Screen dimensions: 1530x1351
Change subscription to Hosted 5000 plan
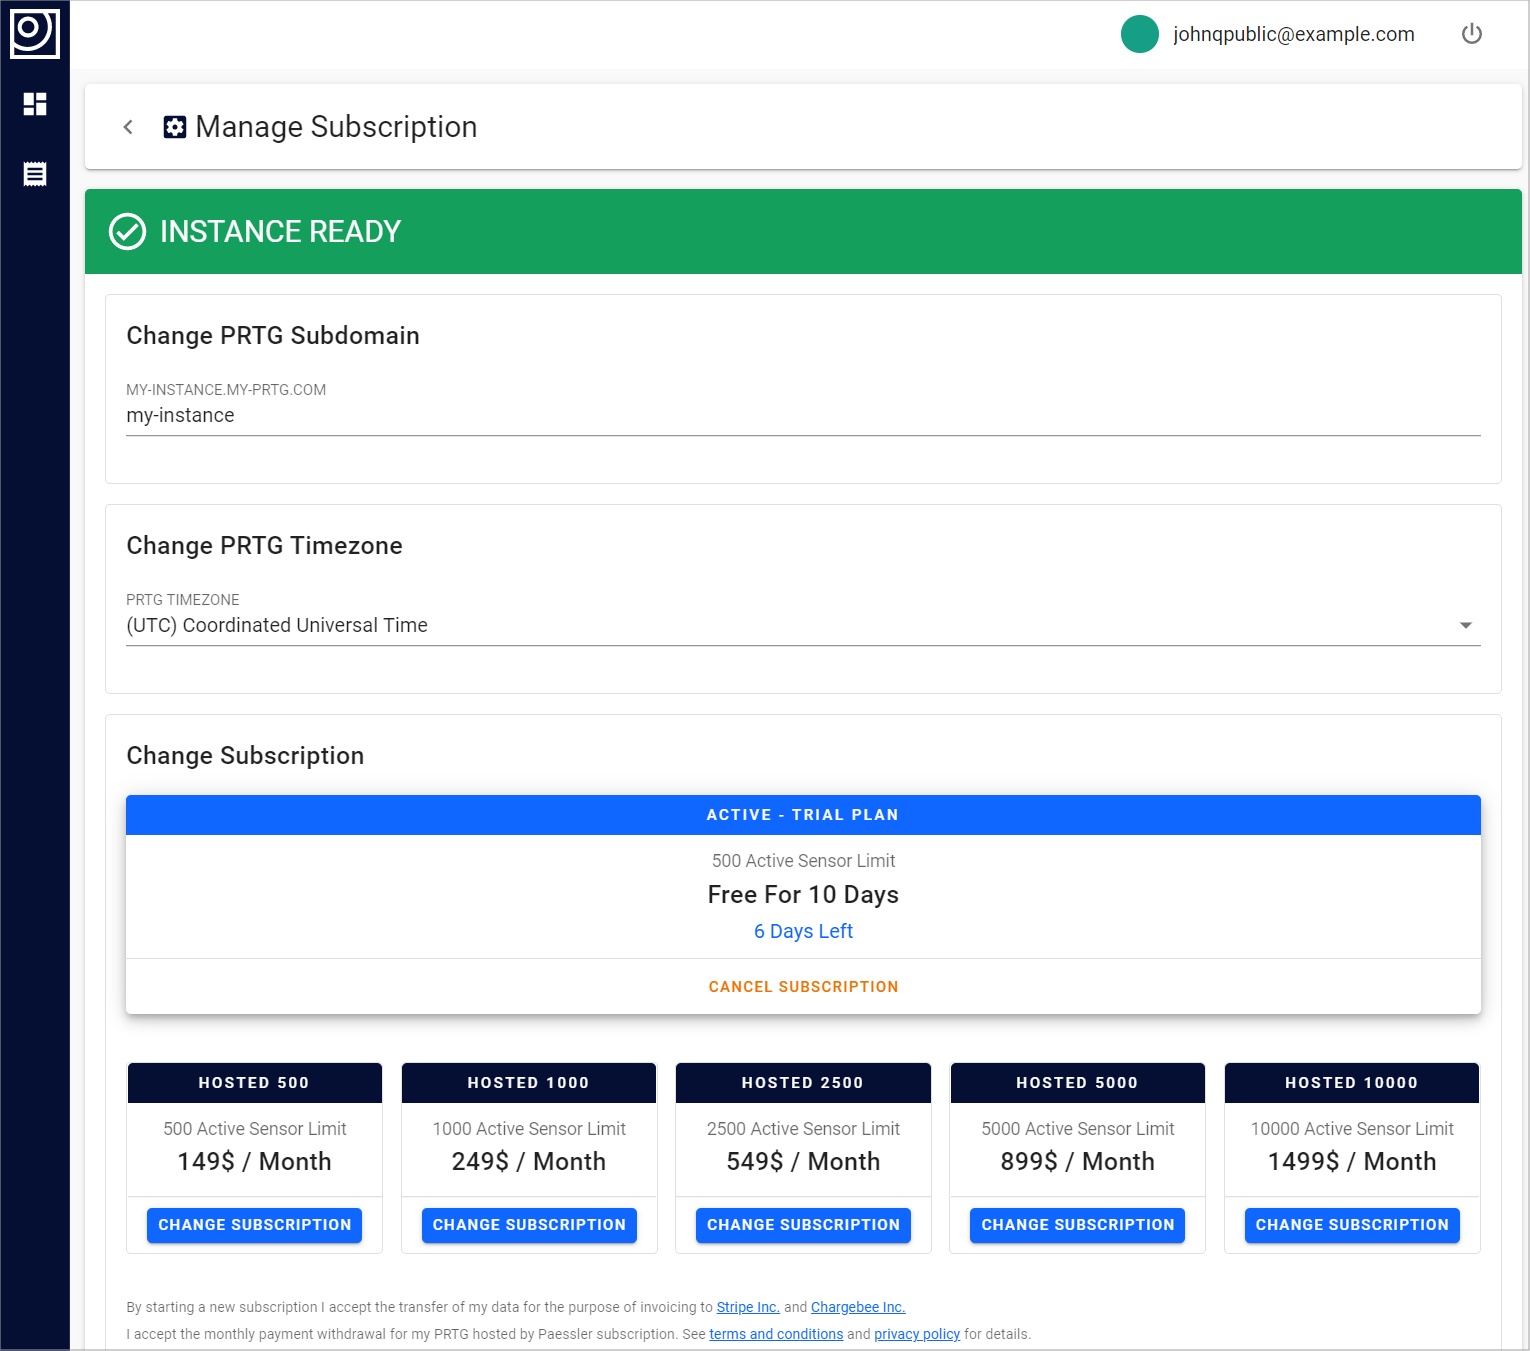1077,1225
